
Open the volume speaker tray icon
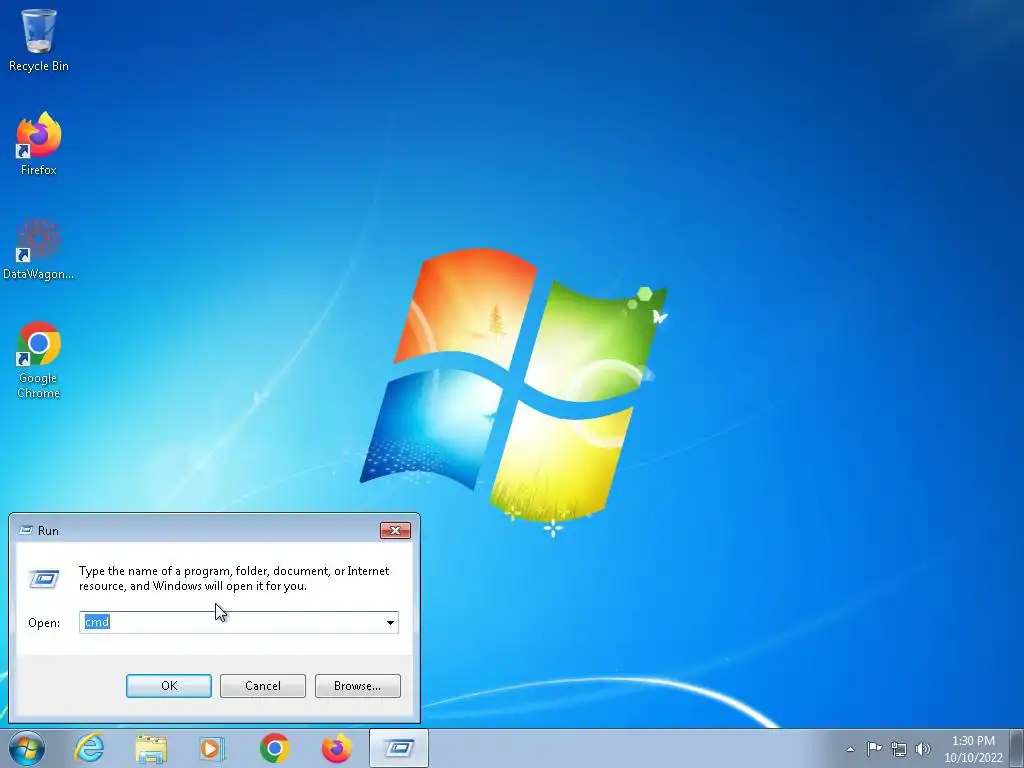point(923,749)
